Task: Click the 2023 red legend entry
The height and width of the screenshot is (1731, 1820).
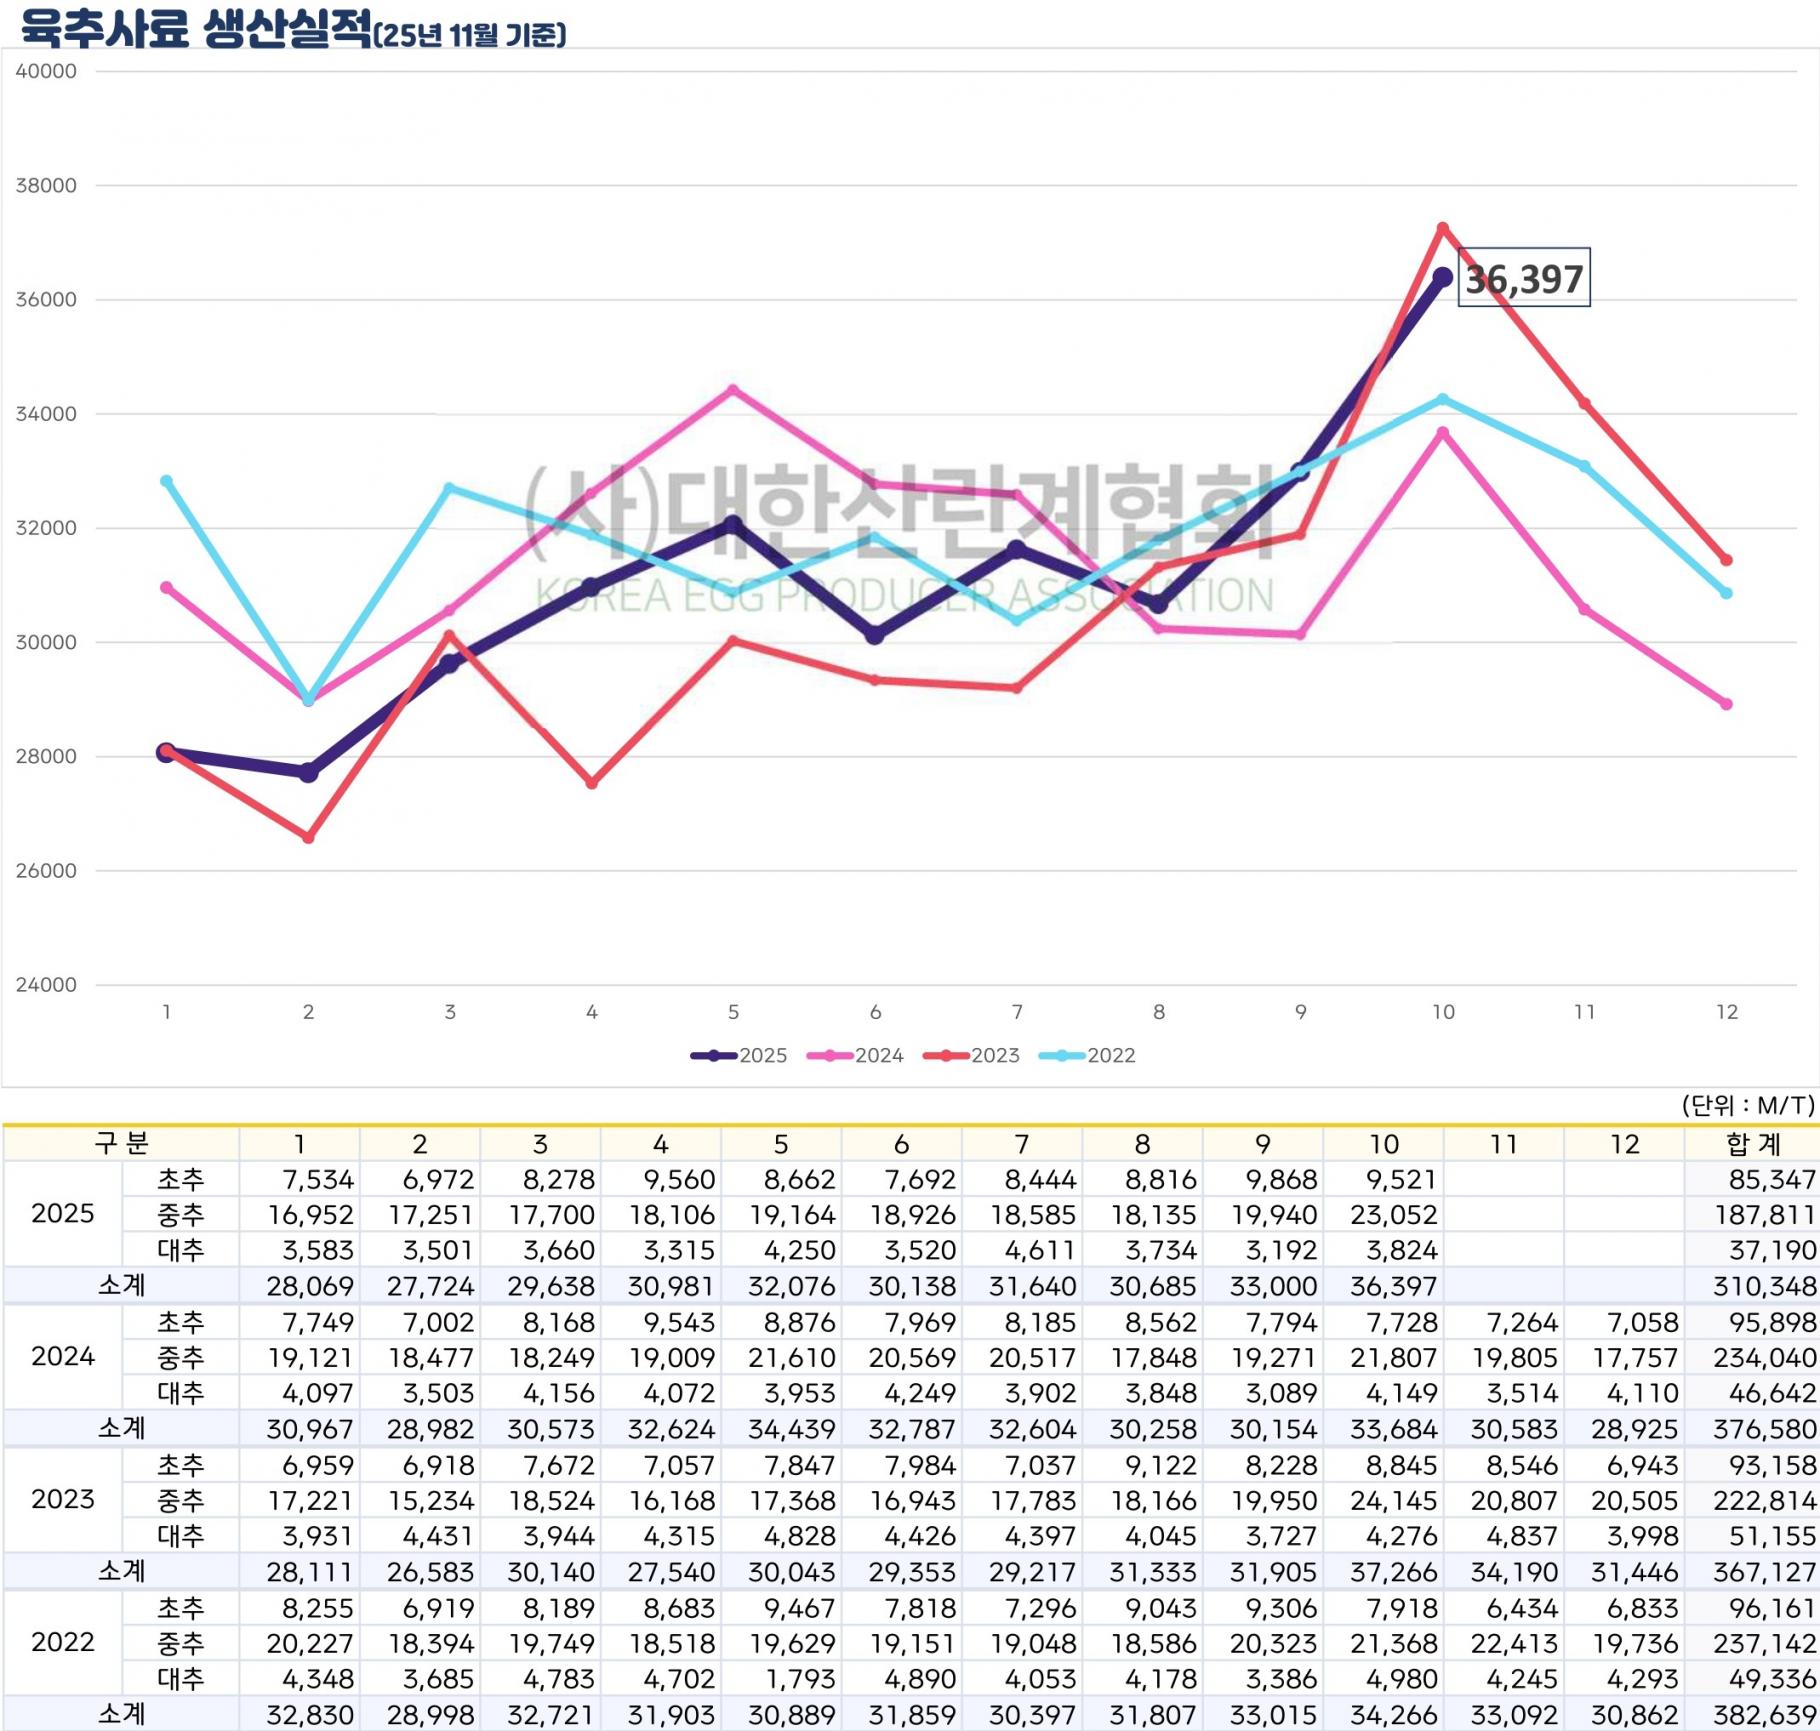Action: 971,1056
